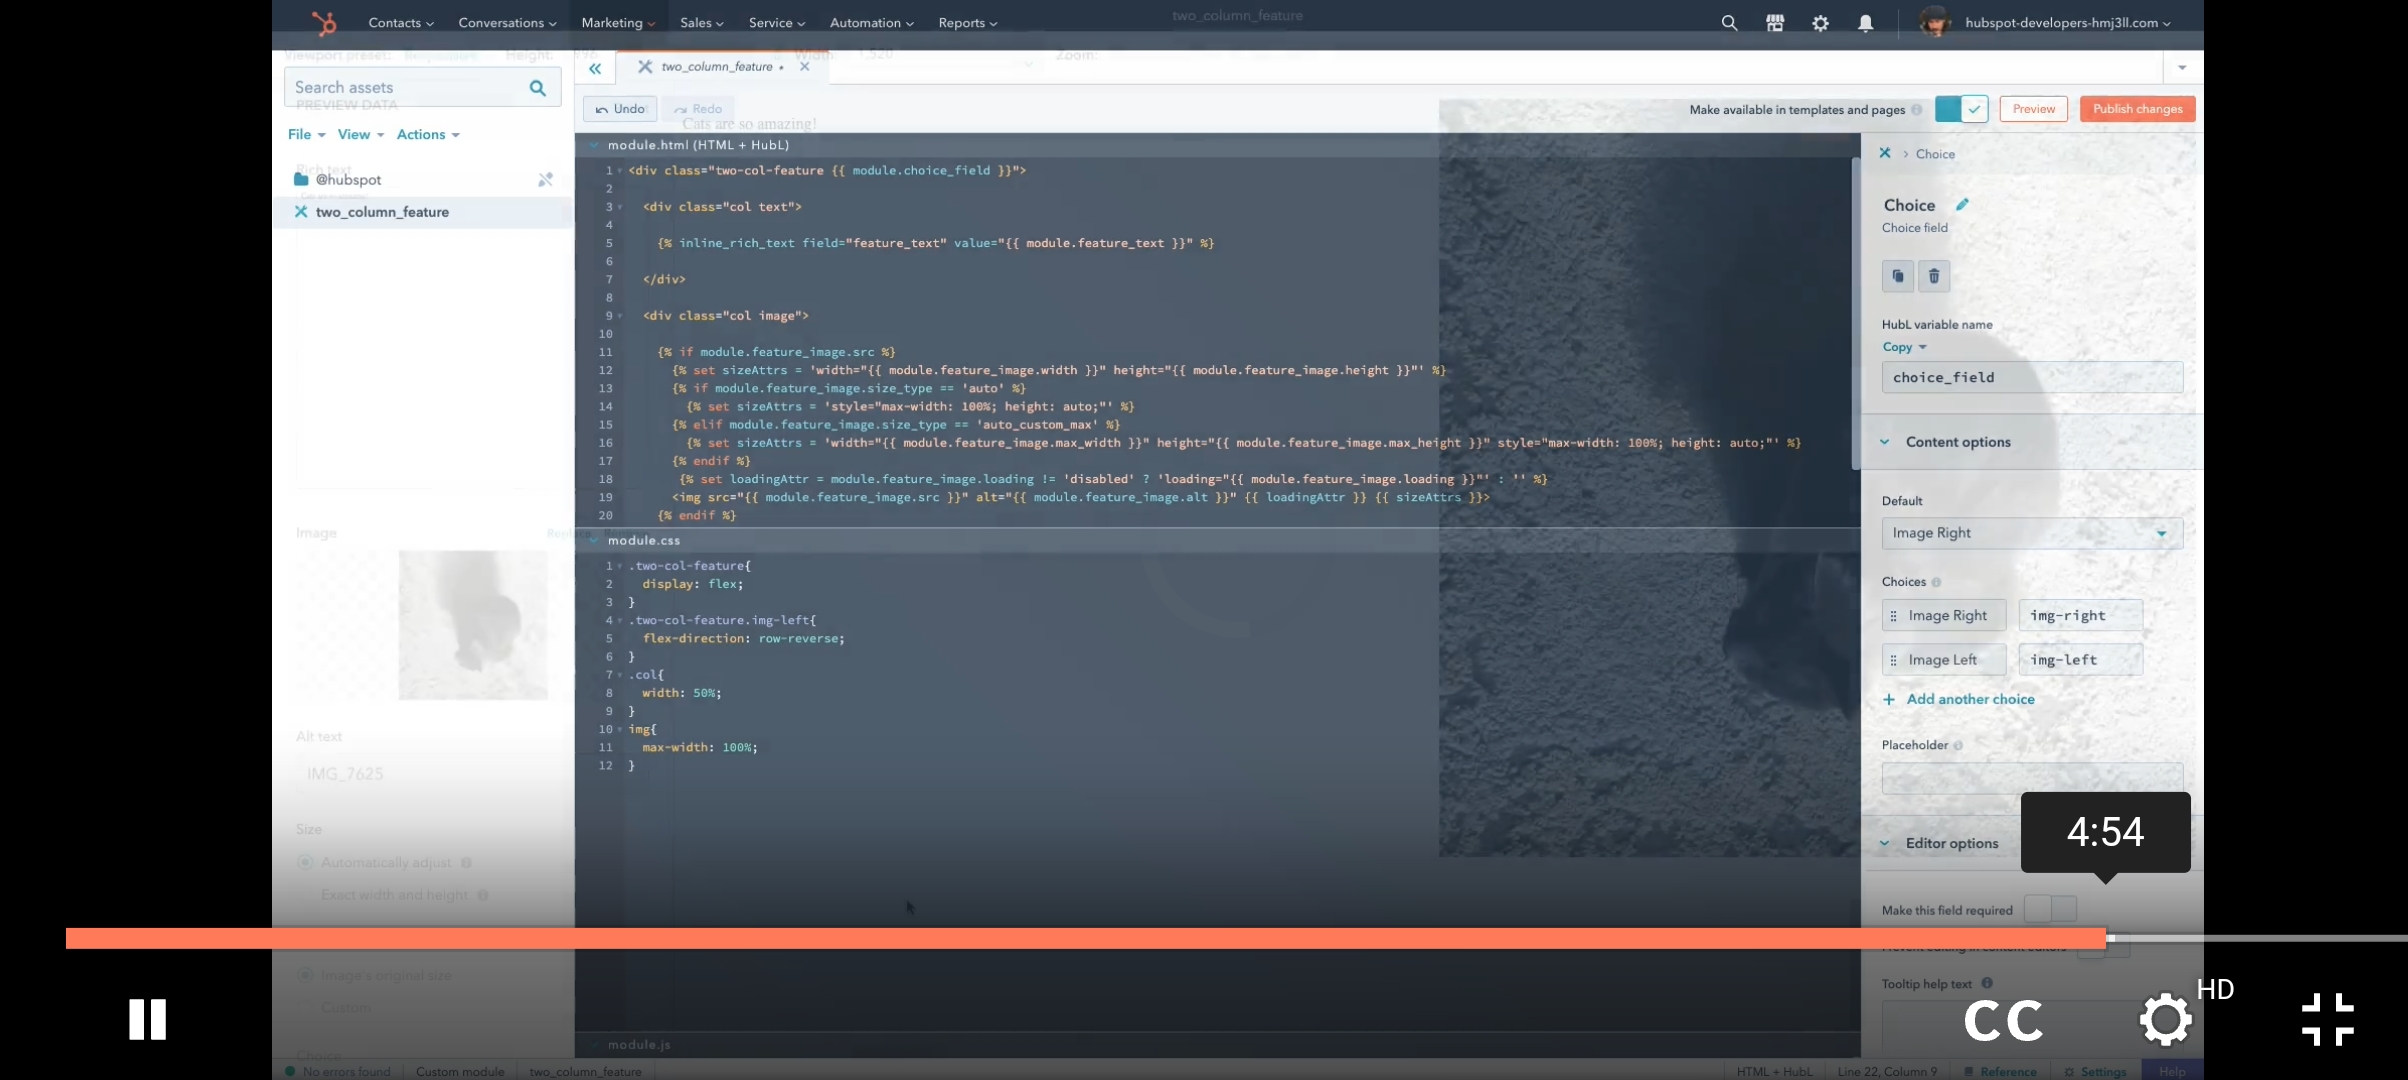Screen dimensions: 2408x1080
Task: Select the Automatically adjust size option
Action: click(x=304, y=862)
